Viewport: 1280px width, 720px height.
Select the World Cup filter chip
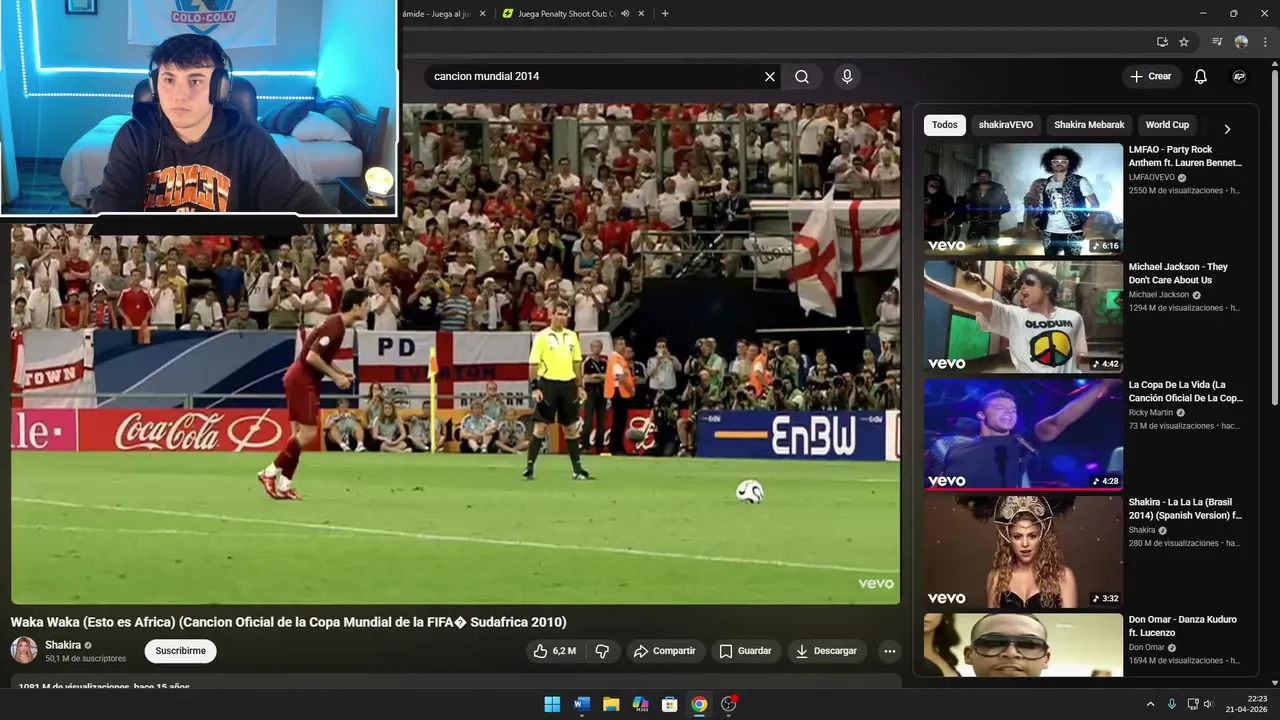tap(1167, 125)
